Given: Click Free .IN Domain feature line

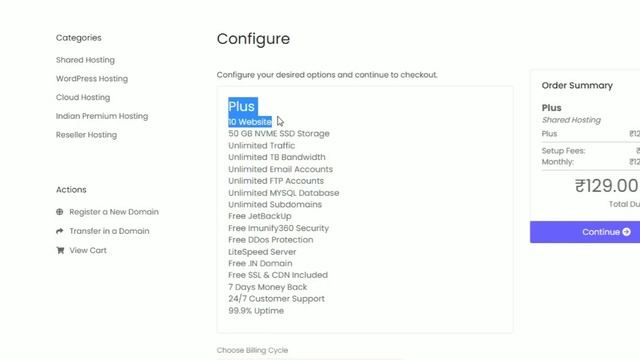Looking at the screenshot, I should pyautogui.click(x=260, y=263).
